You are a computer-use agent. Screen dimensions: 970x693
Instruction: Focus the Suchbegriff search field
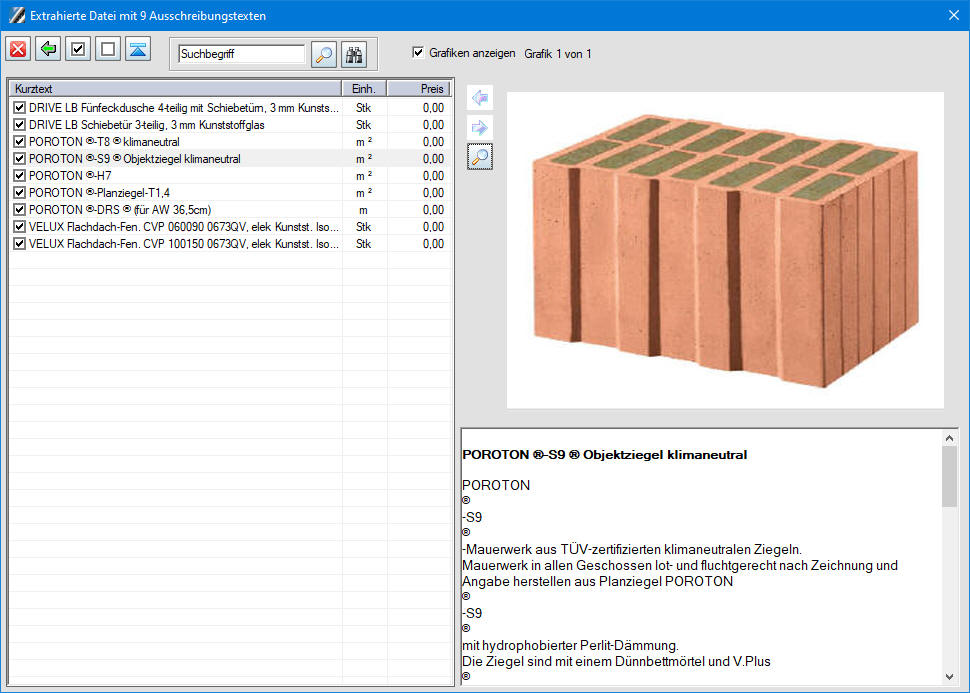[241, 54]
